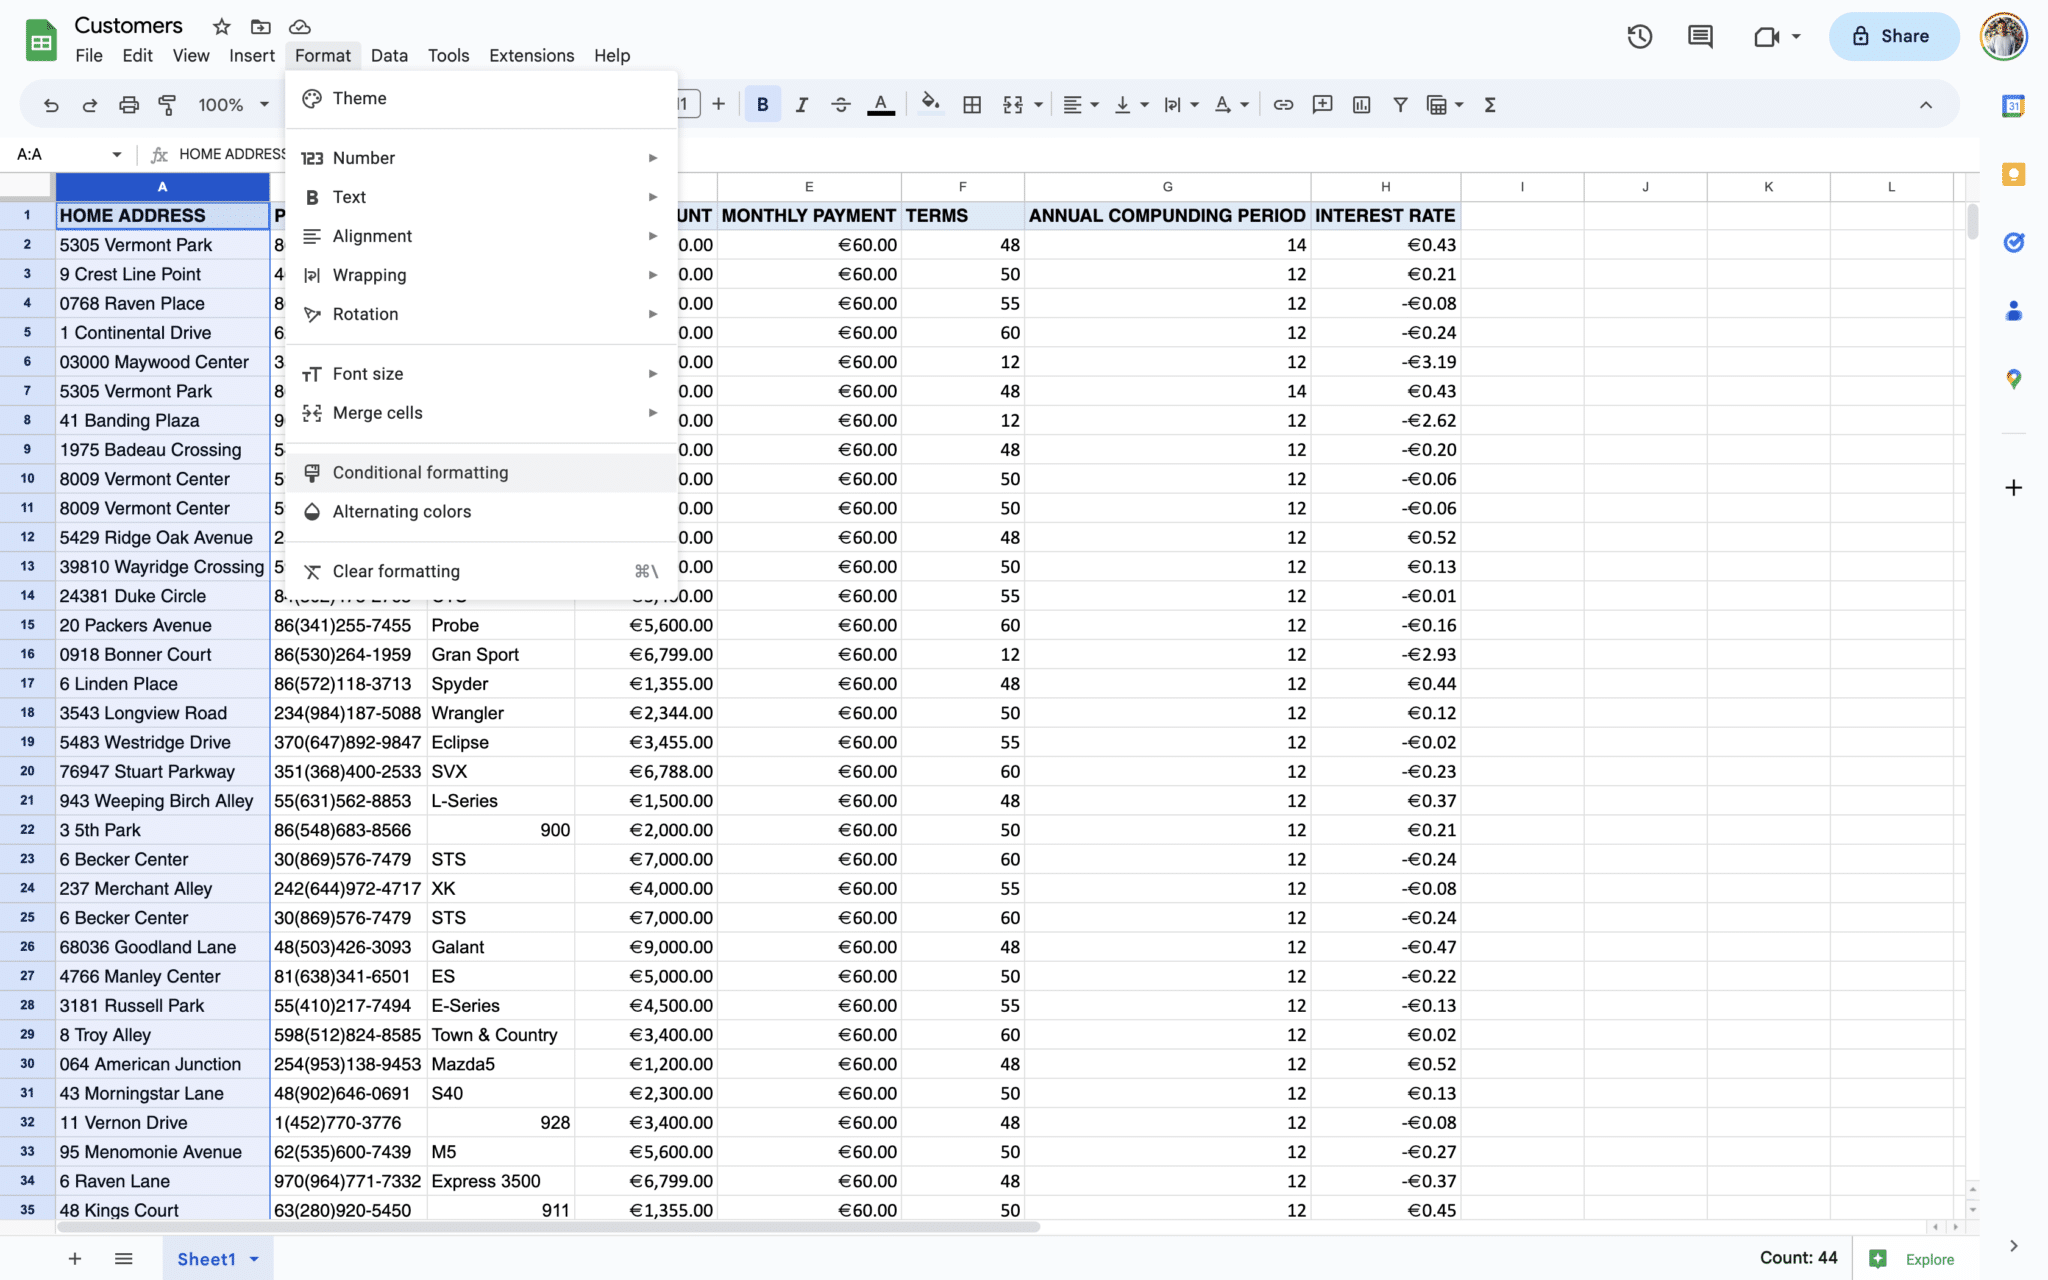This screenshot has width=2048, height=1280.
Task: Open the Data menu
Action: [x=388, y=56]
